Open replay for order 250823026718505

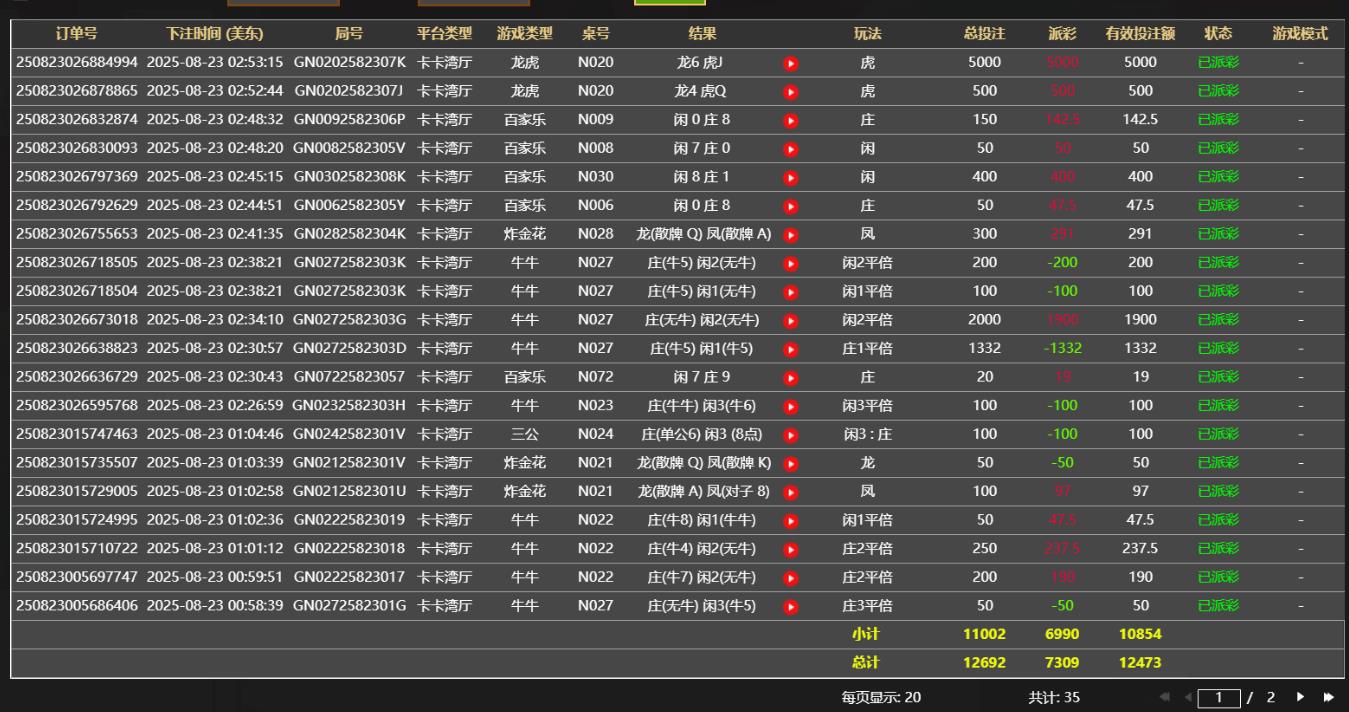[791, 264]
